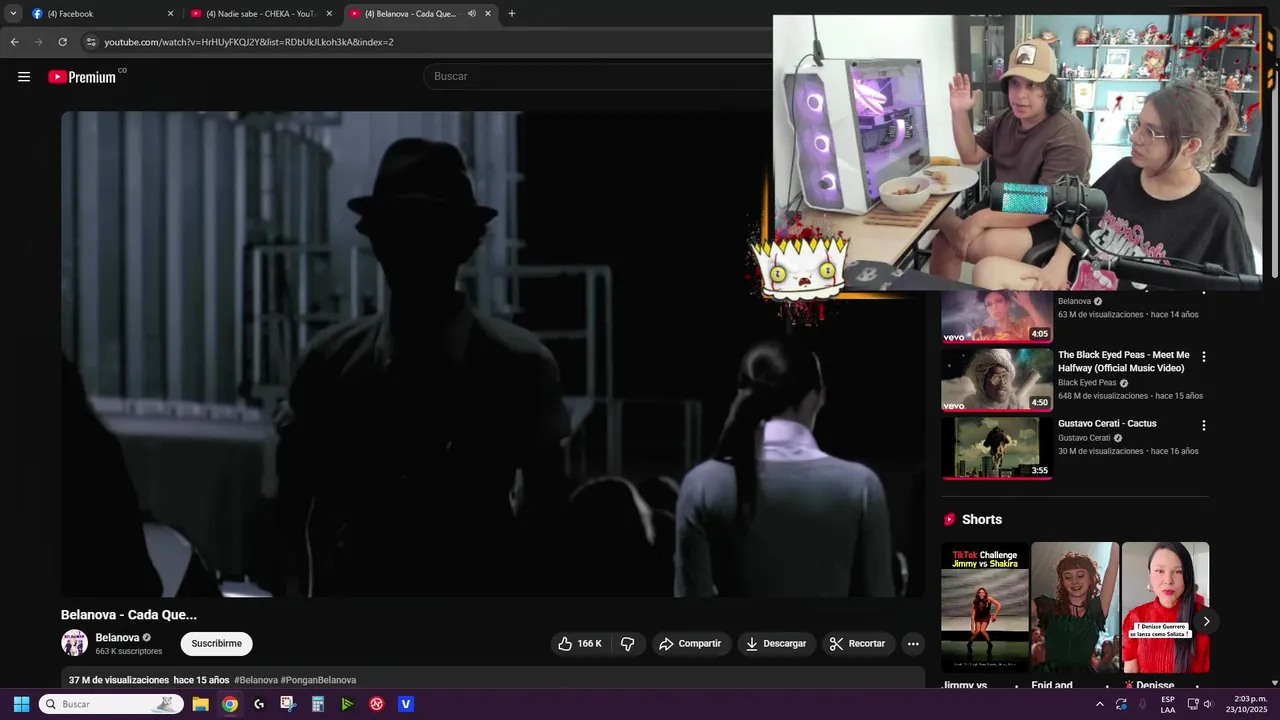Click the Gustavo Cerati - Cactus title
Viewport: 1280px width, 720px height.
(x=1107, y=424)
